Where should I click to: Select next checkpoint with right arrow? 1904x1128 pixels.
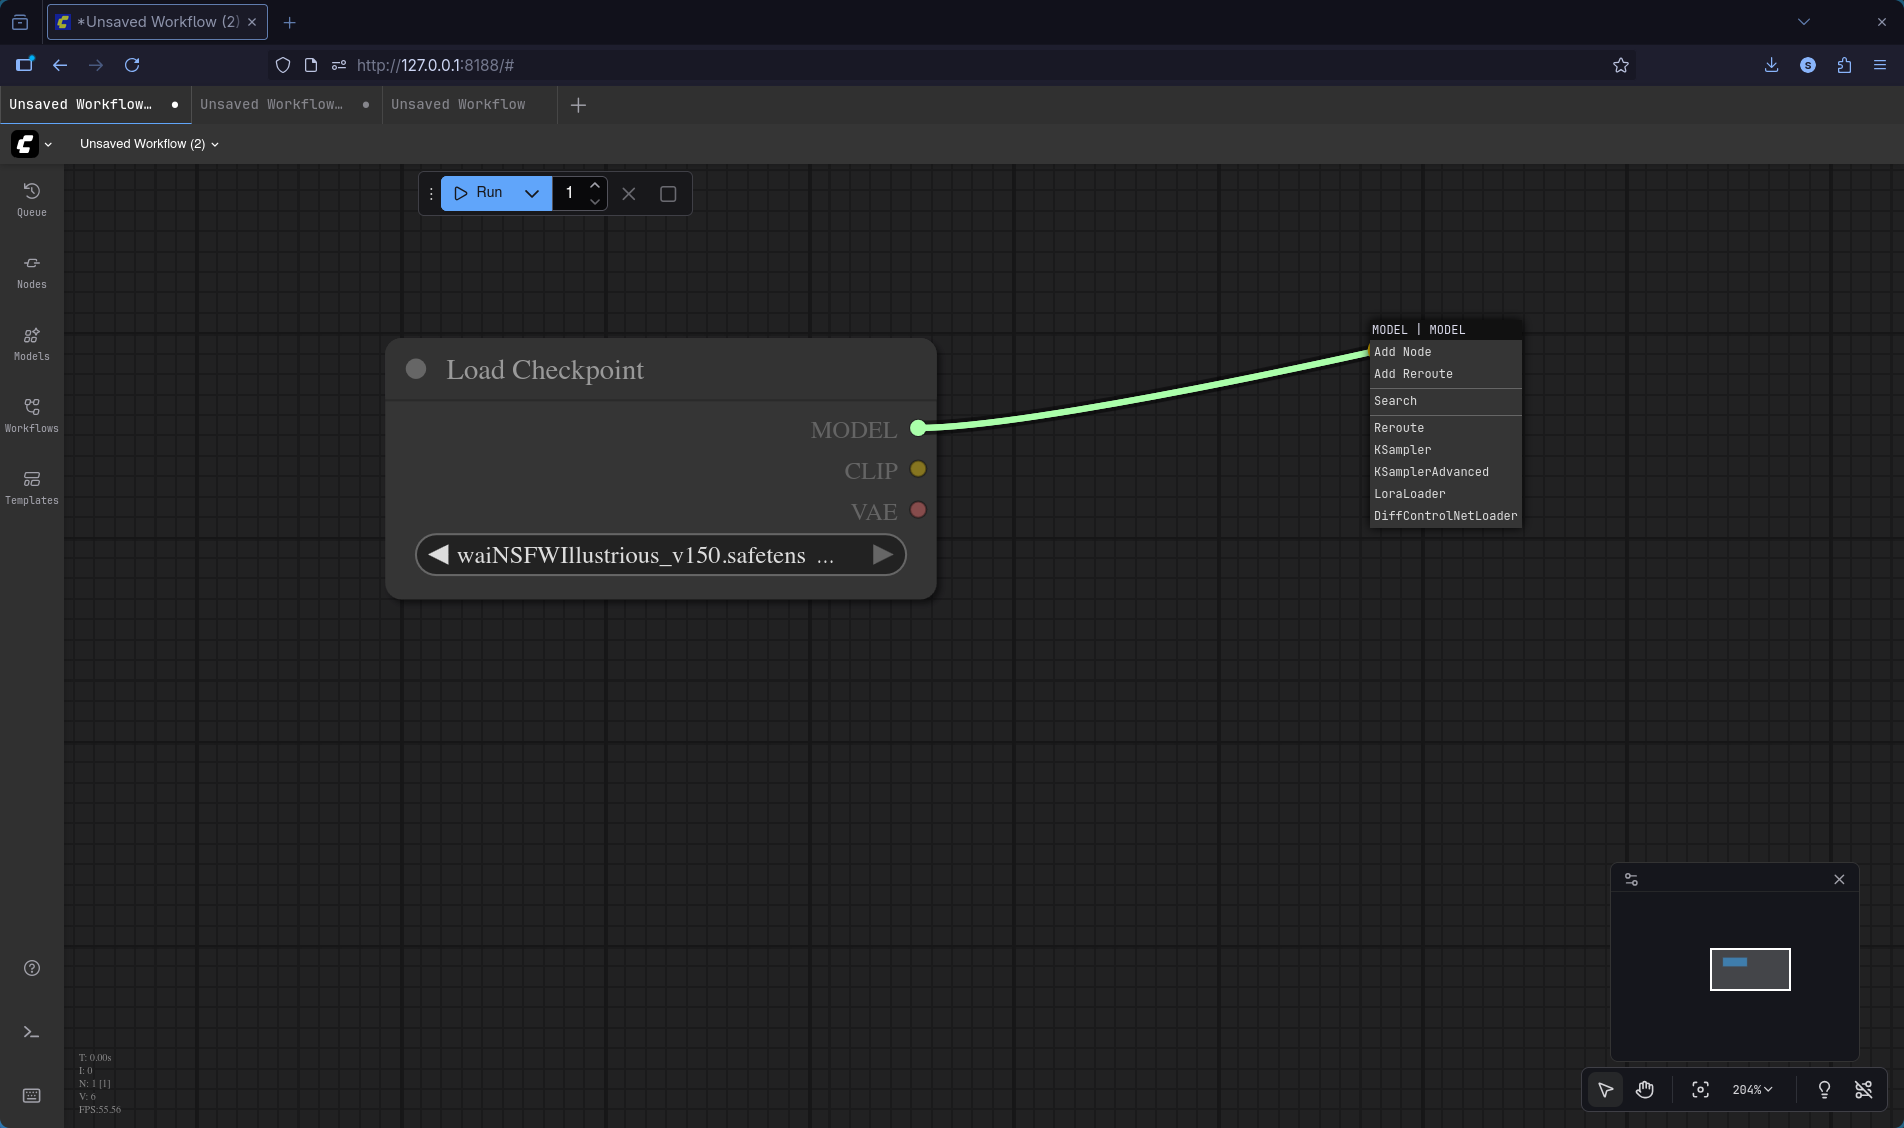tap(882, 555)
